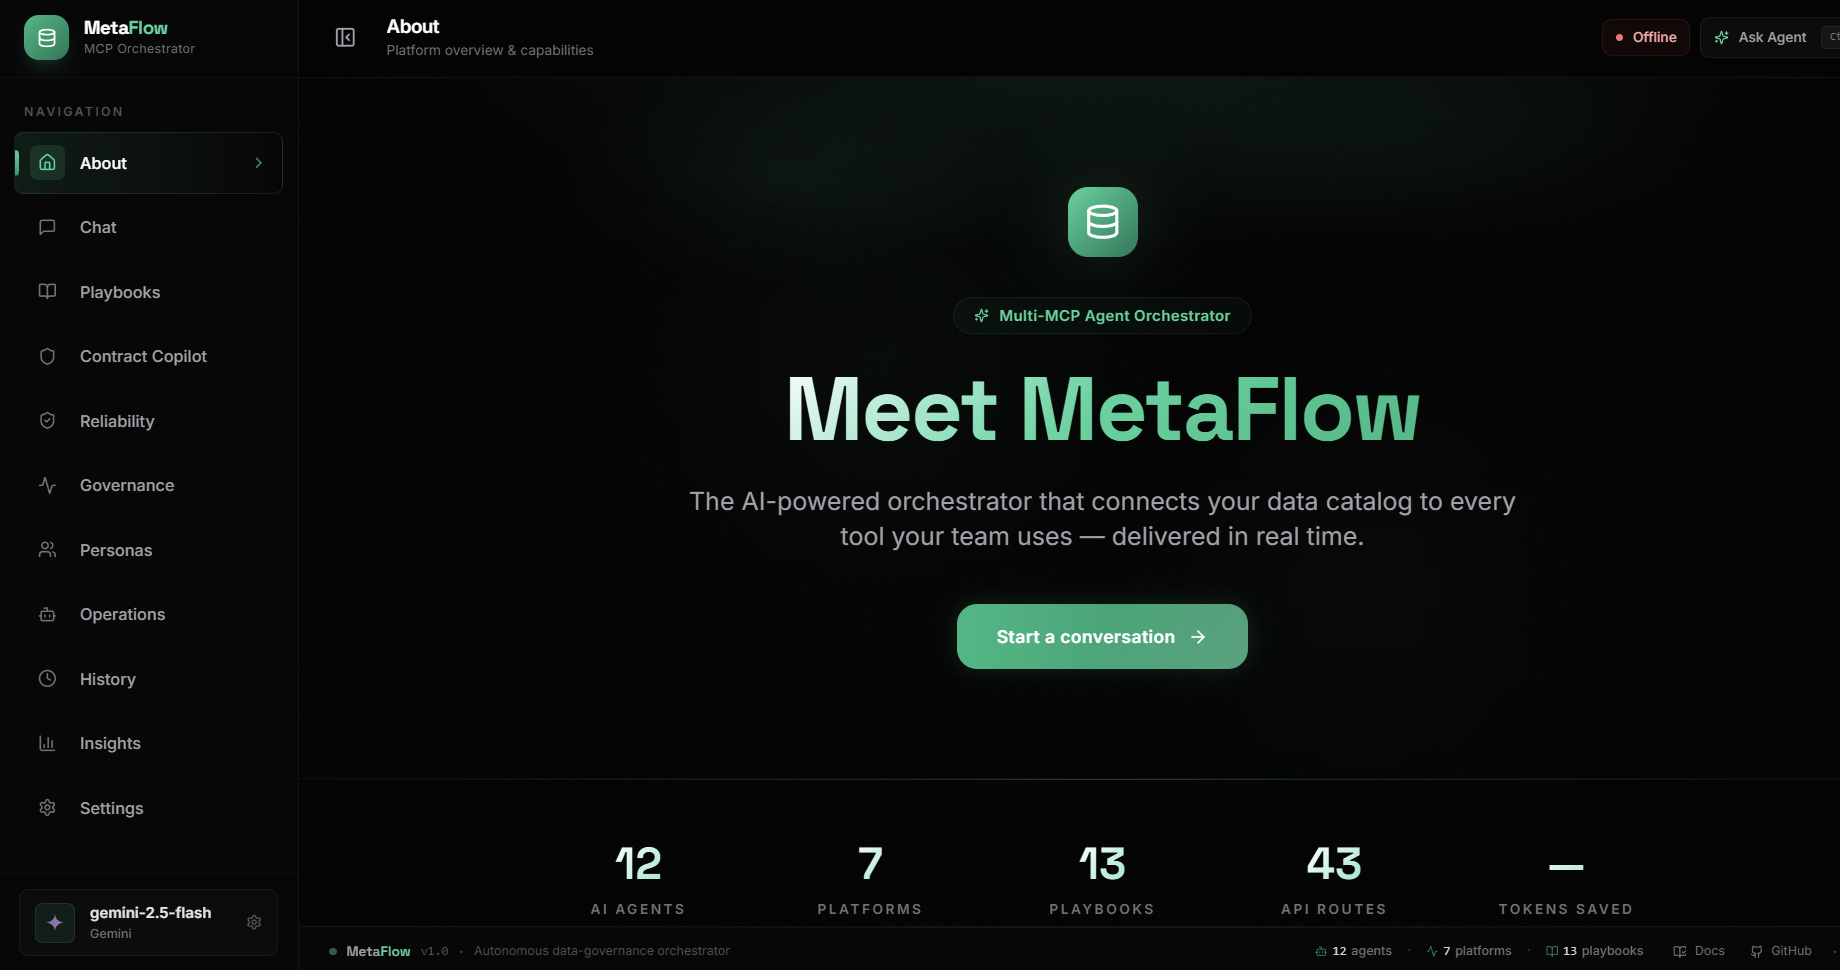Click the Start a conversation button
Image resolution: width=1840 pixels, height=970 pixels.
click(x=1102, y=637)
